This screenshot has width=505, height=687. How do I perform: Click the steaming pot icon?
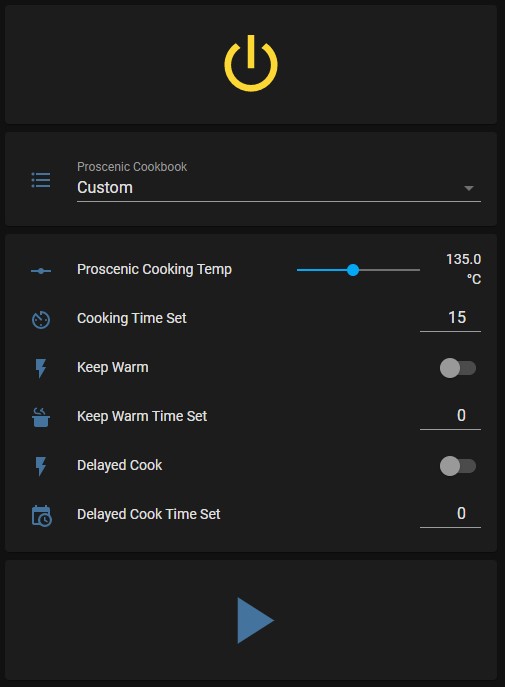[41, 417]
